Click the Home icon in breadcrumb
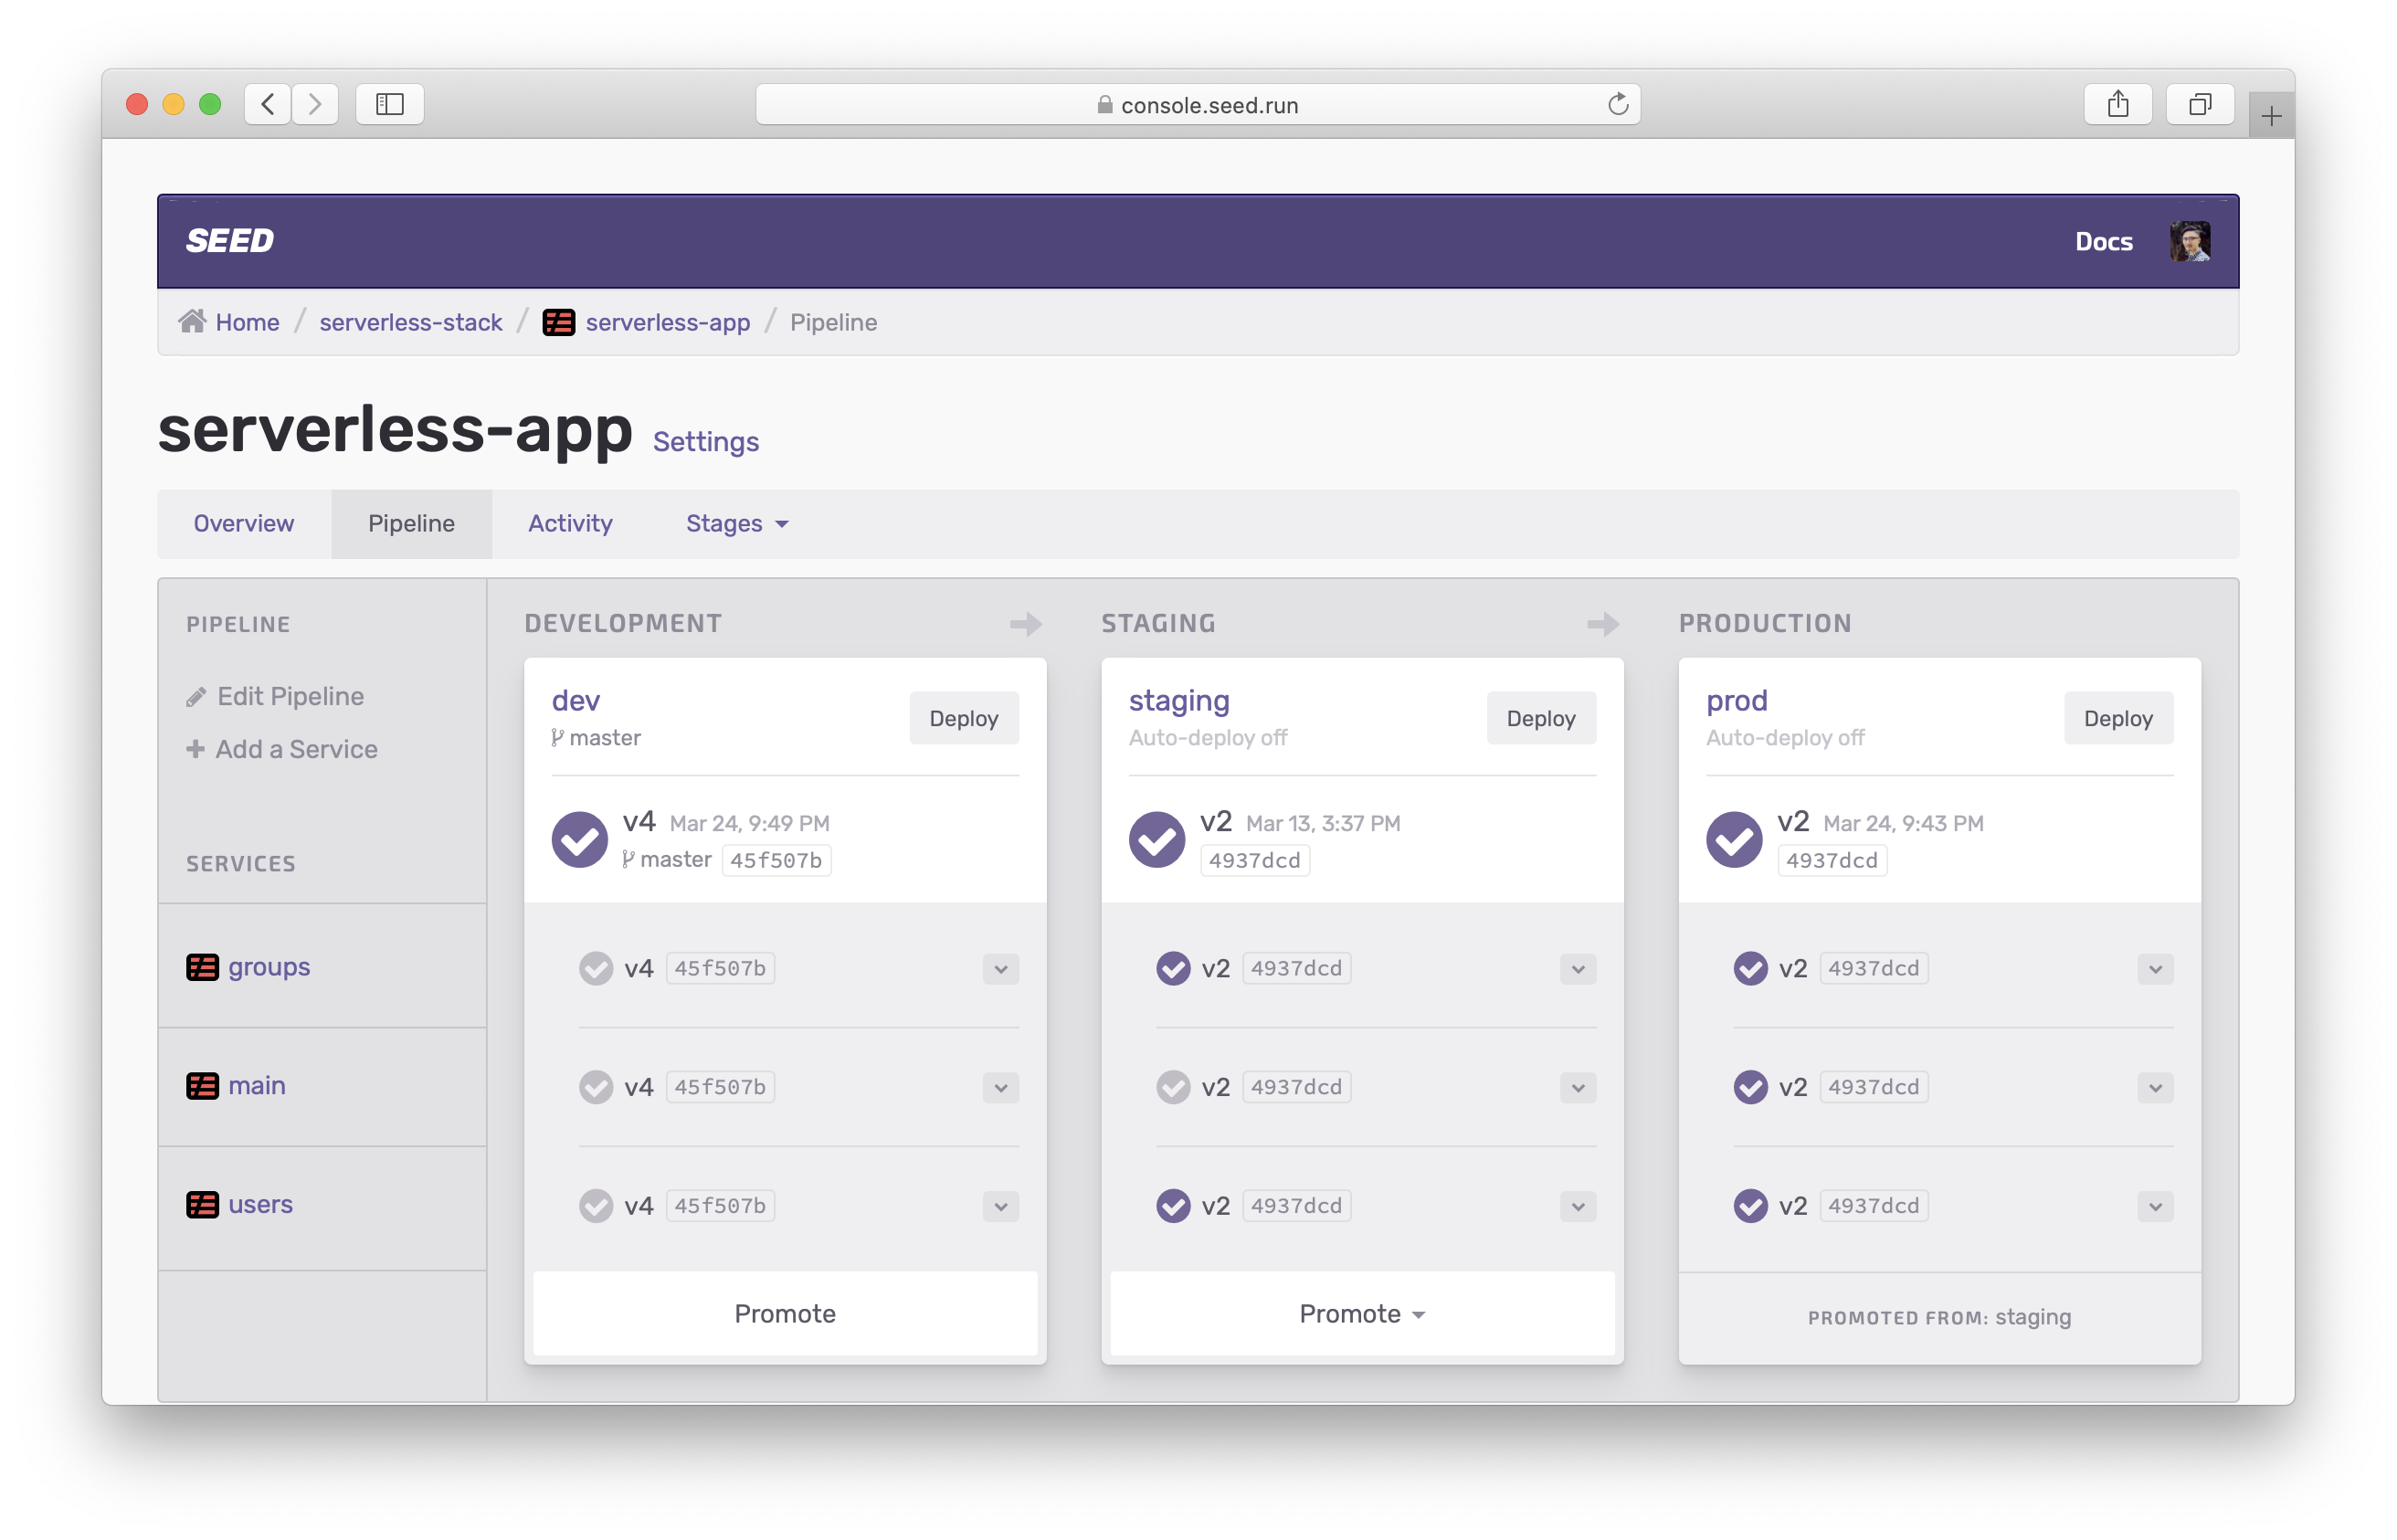The height and width of the screenshot is (1540, 2397). (192, 321)
